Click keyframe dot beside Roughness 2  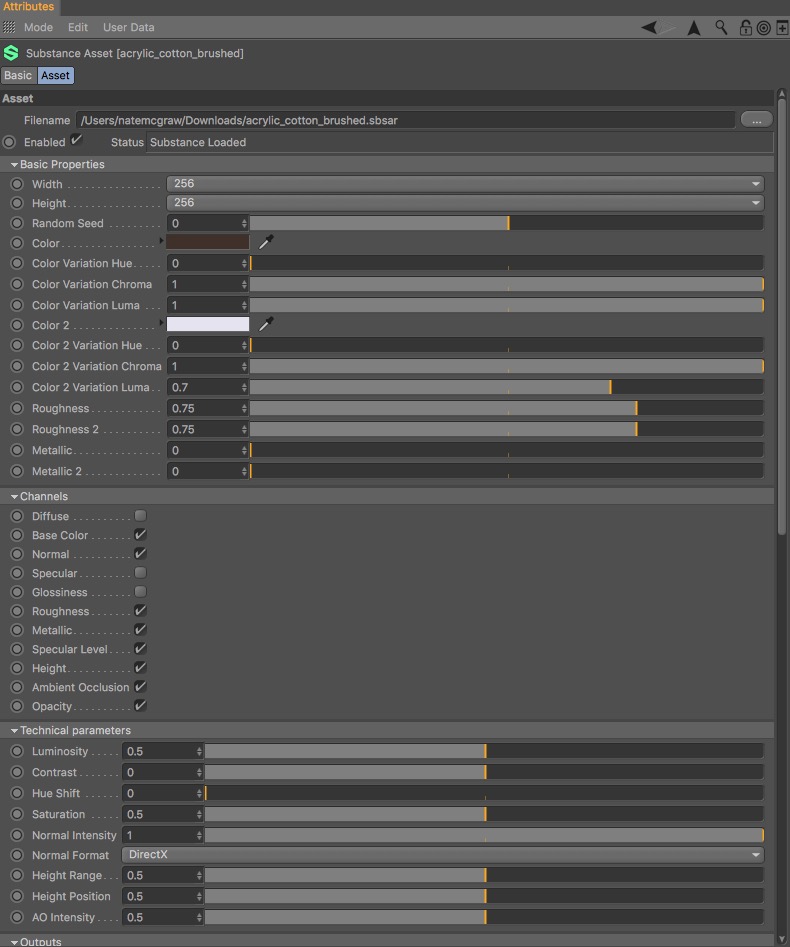[x=17, y=429]
